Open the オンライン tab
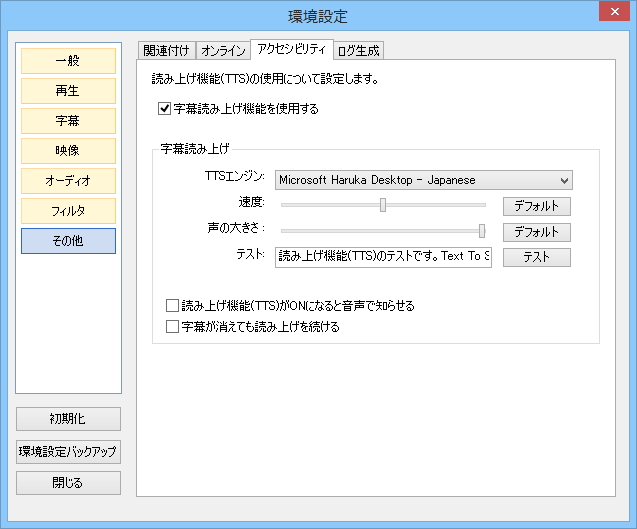The image size is (637, 529). point(223,51)
